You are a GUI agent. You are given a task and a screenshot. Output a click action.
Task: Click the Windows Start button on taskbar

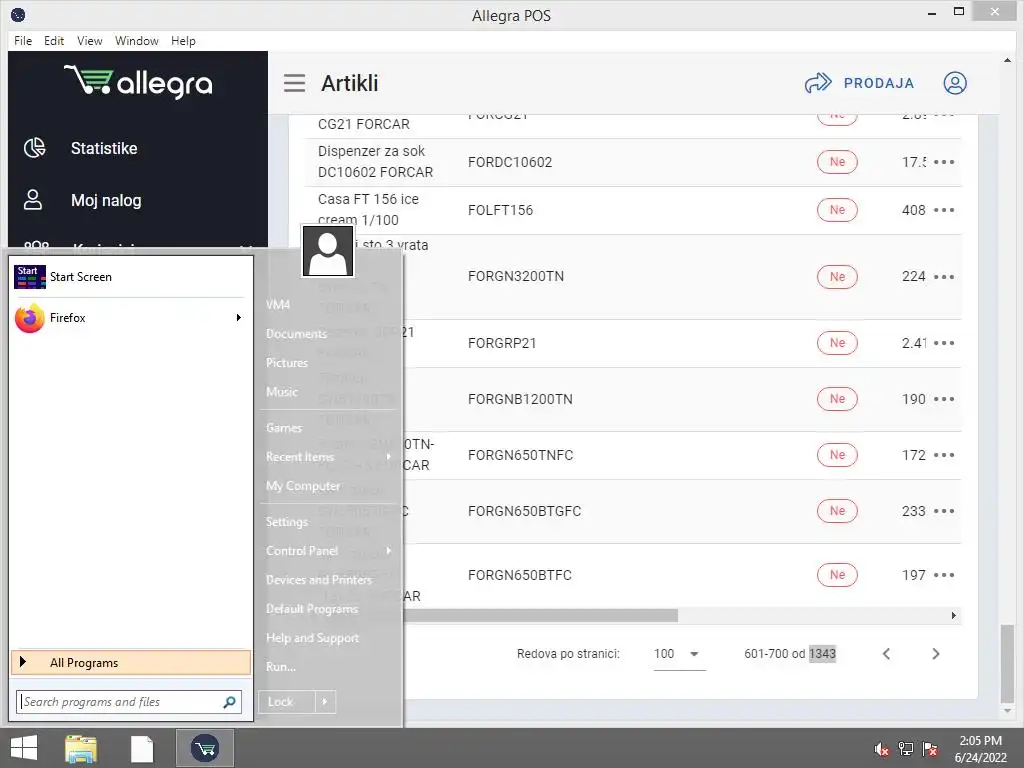24,748
